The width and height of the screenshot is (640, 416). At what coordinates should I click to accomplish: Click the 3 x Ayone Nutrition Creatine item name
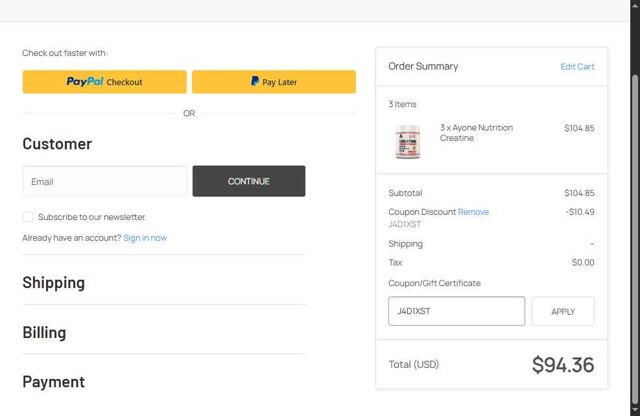(476, 133)
